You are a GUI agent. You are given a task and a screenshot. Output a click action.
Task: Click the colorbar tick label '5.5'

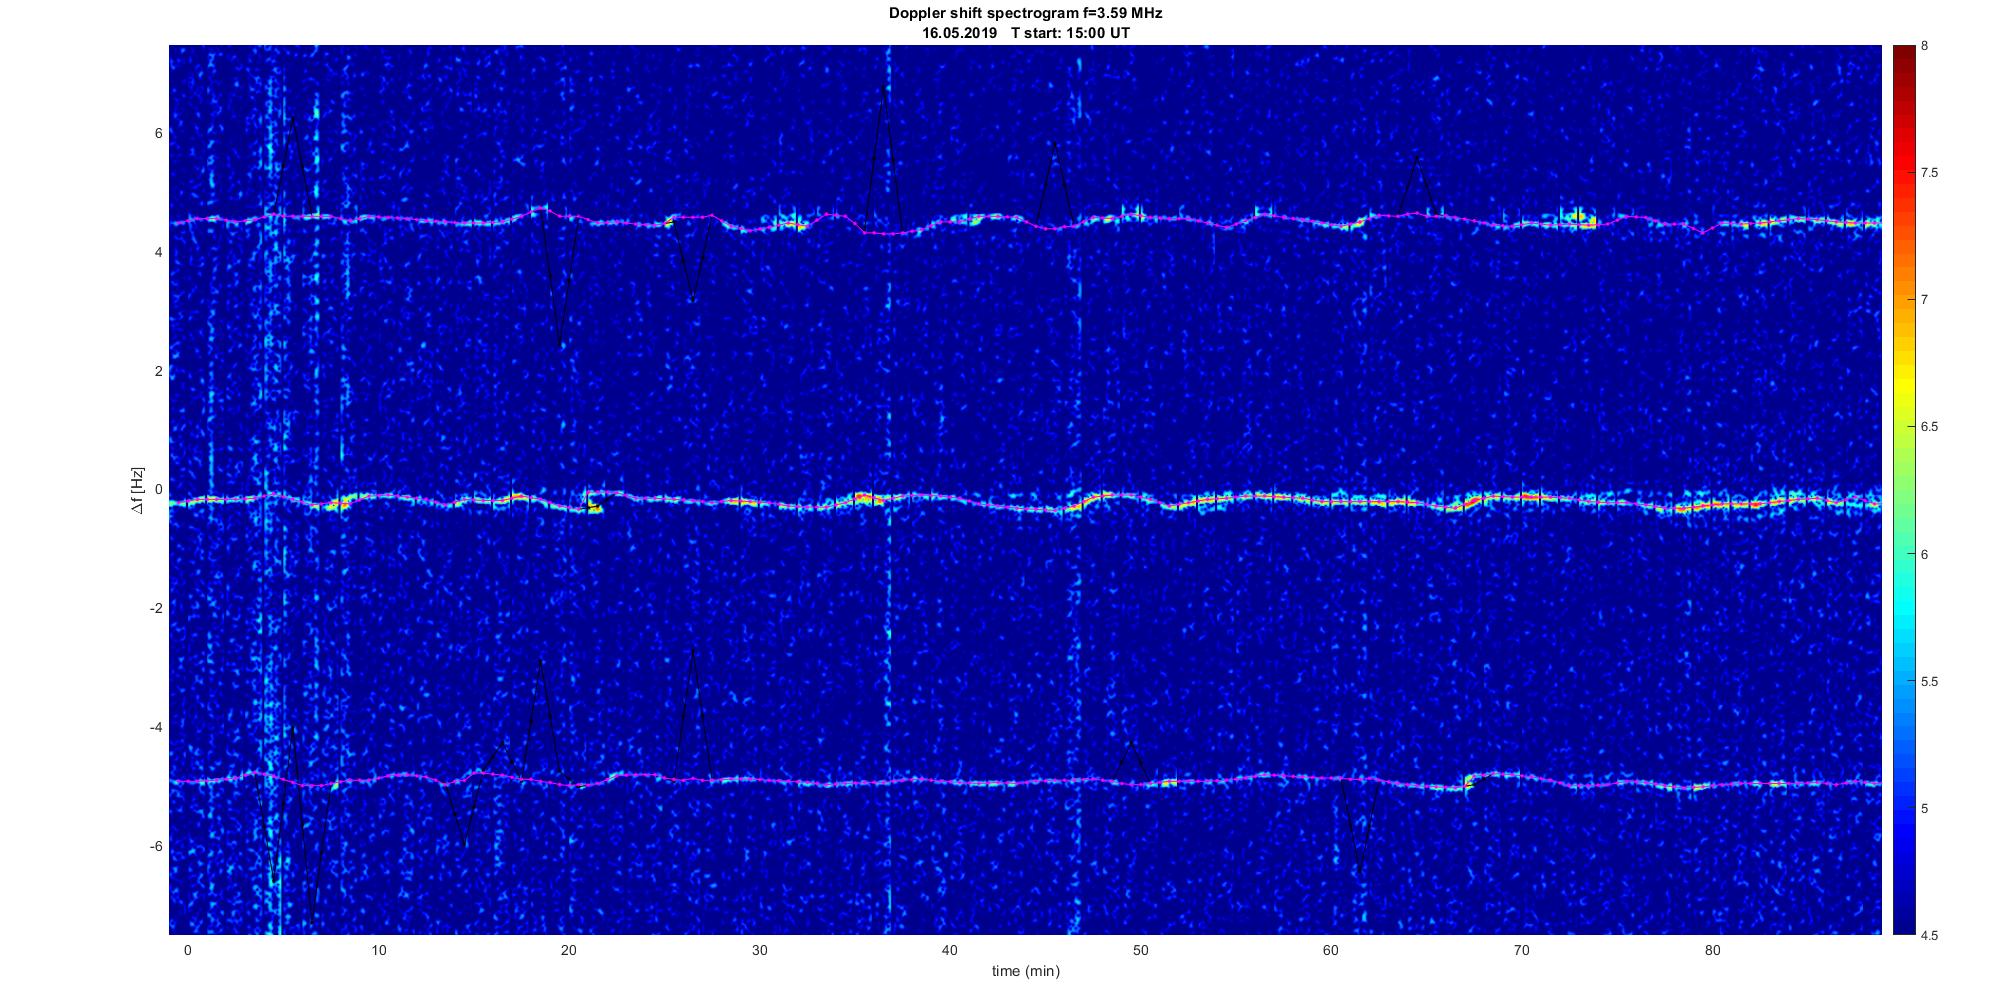tap(1929, 681)
